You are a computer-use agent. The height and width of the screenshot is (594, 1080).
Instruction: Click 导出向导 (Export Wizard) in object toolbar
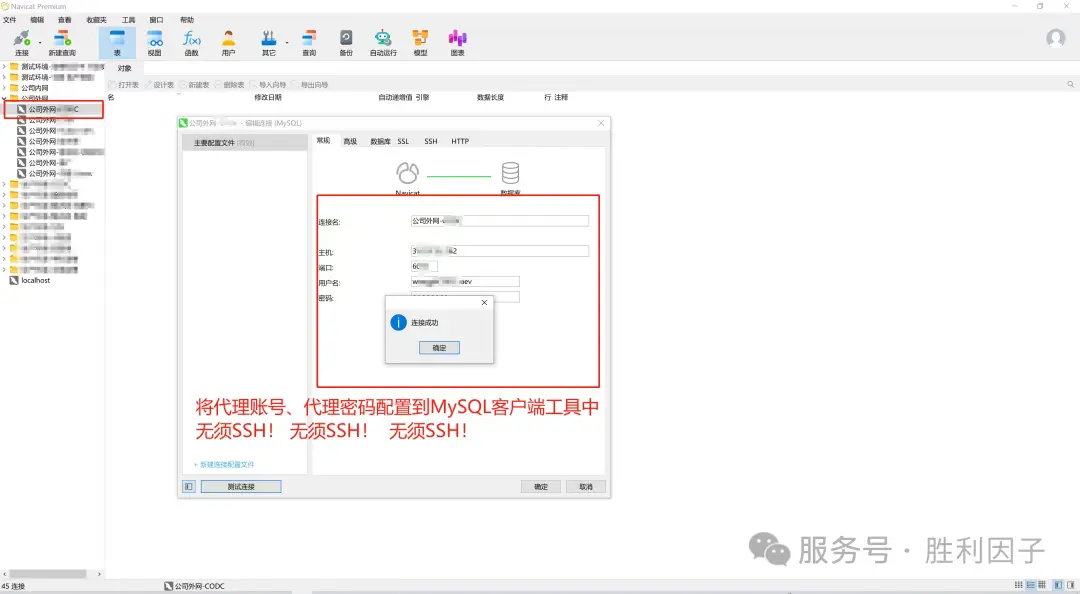[309, 85]
